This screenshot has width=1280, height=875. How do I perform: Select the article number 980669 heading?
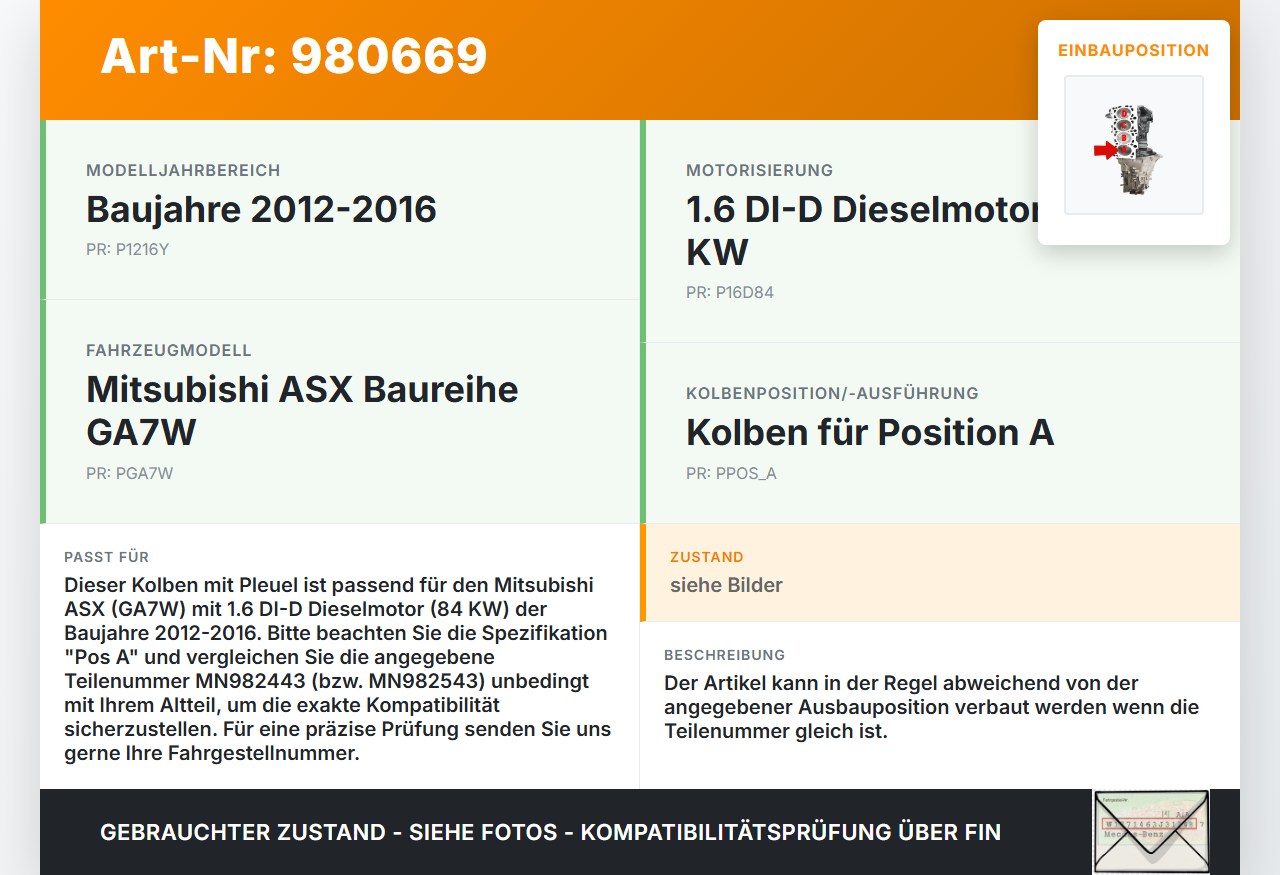(x=293, y=58)
